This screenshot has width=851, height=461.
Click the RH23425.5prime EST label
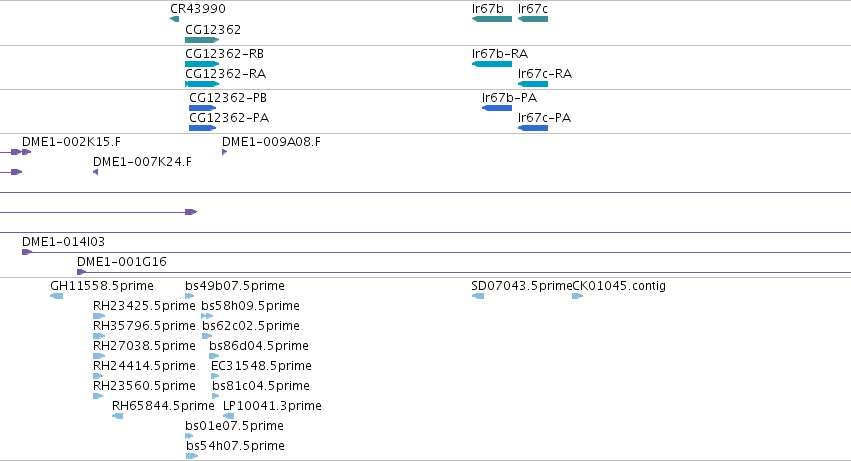[144, 306]
